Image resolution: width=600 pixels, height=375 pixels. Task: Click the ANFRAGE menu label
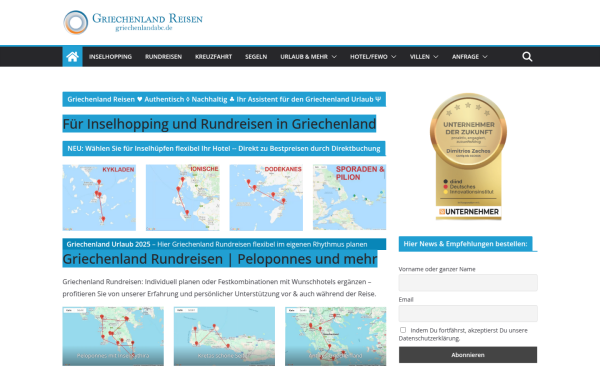click(465, 57)
